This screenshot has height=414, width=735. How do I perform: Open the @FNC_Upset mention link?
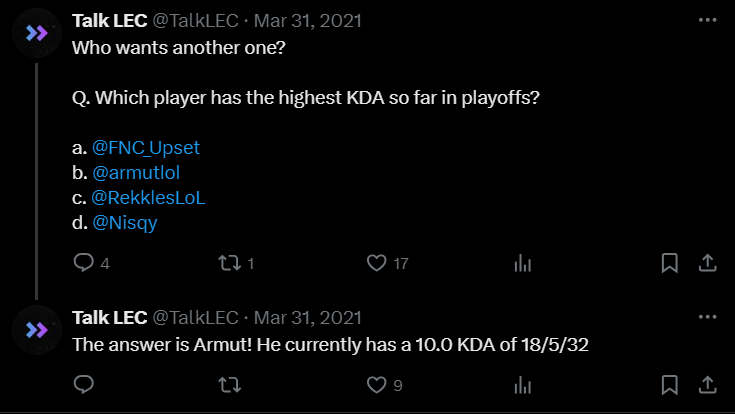point(146,147)
